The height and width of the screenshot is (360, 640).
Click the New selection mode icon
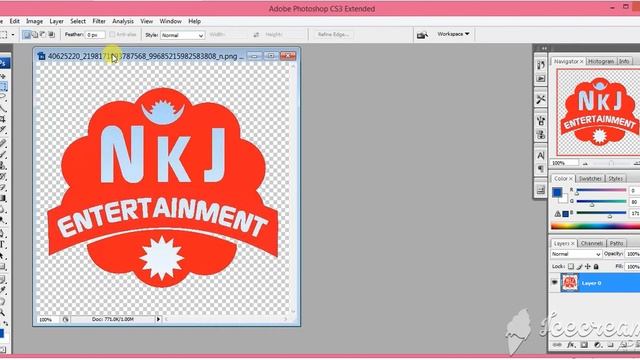27,35
